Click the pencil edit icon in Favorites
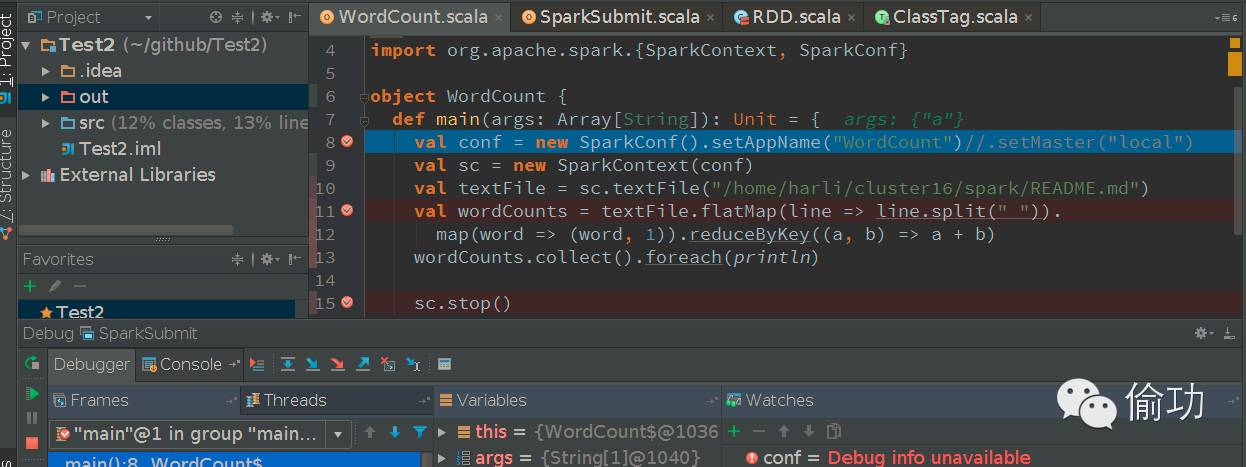 [x=55, y=286]
